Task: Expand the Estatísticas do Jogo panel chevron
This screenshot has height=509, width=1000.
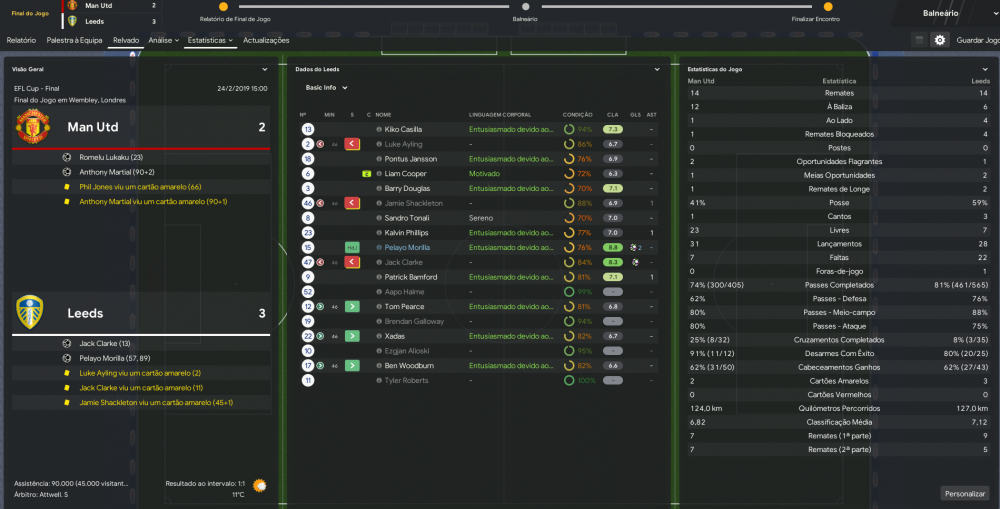Action: click(x=985, y=70)
